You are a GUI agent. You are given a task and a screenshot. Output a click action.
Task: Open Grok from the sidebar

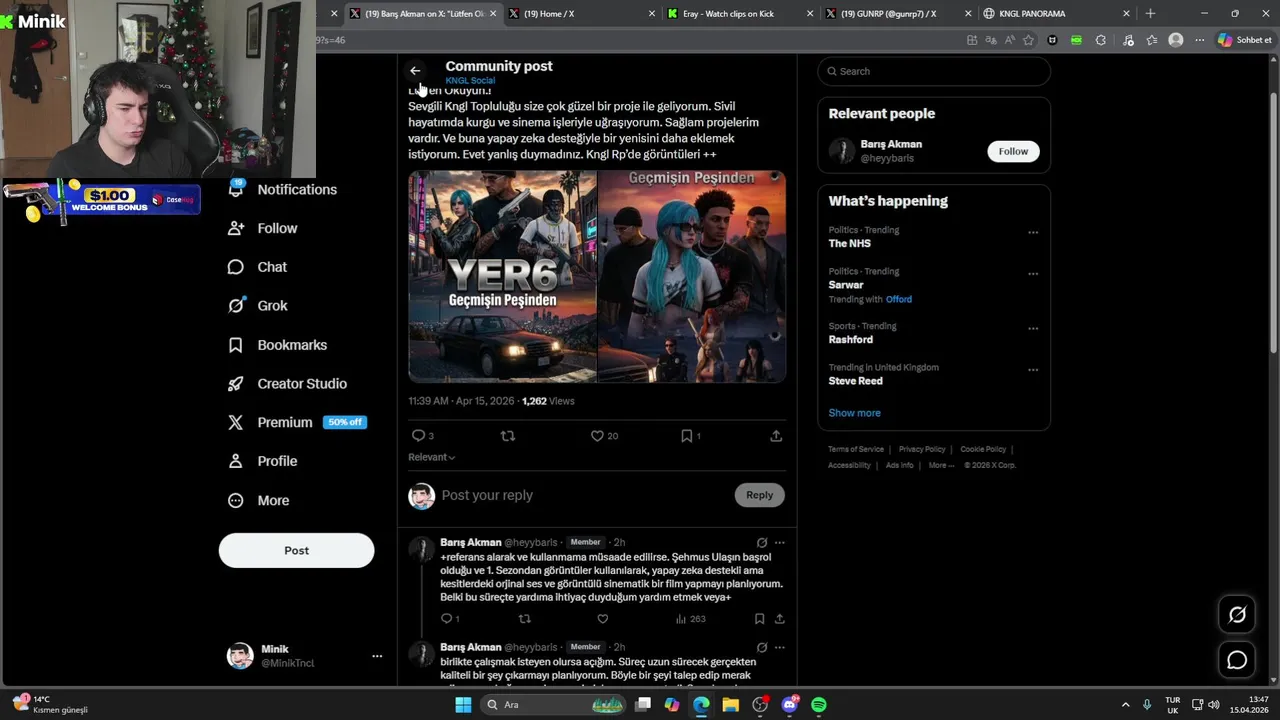[257, 306]
